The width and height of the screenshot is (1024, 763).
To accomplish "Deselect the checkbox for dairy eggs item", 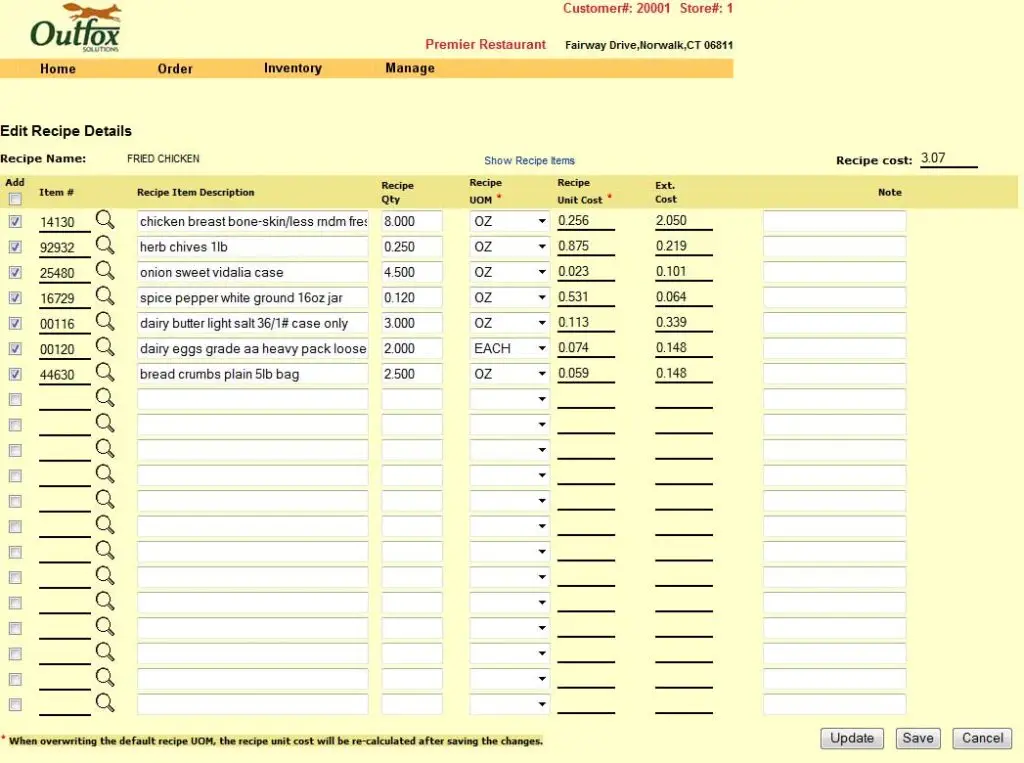I will click(14, 348).
